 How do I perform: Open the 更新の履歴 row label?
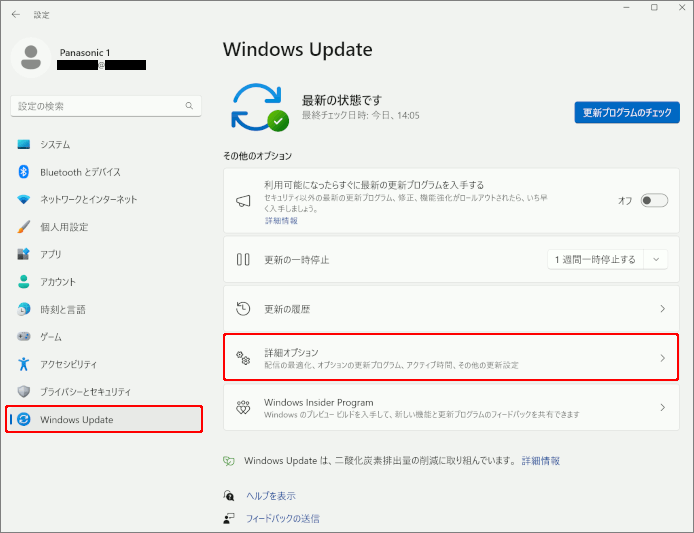tap(287, 309)
